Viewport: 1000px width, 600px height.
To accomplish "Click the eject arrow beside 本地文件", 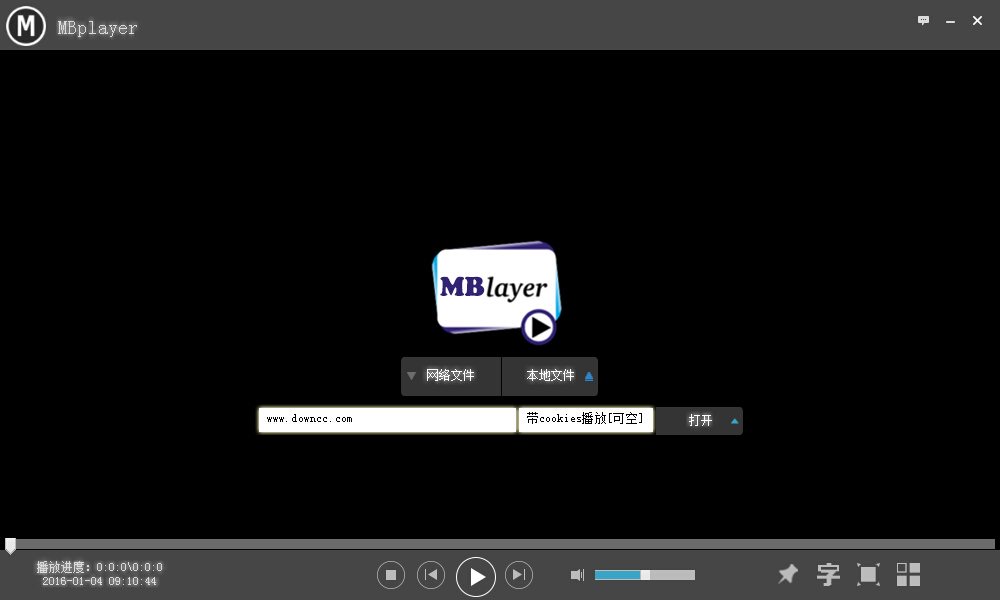I will [x=589, y=375].
